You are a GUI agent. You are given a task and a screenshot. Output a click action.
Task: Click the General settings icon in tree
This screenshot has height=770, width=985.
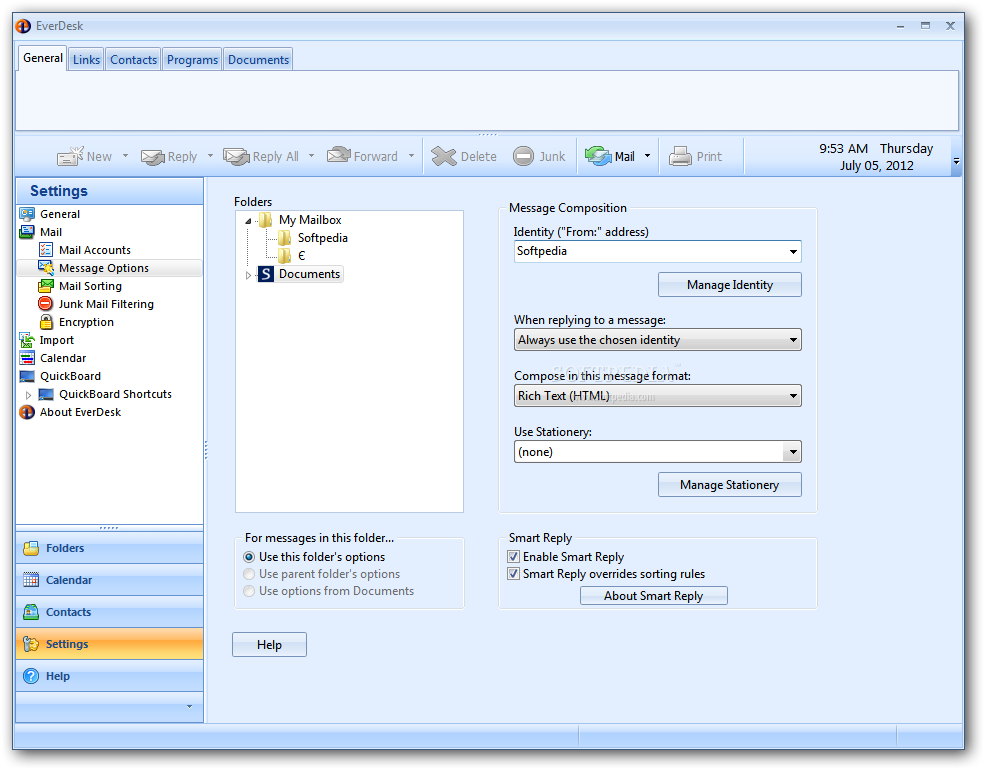tap(27, 214)
